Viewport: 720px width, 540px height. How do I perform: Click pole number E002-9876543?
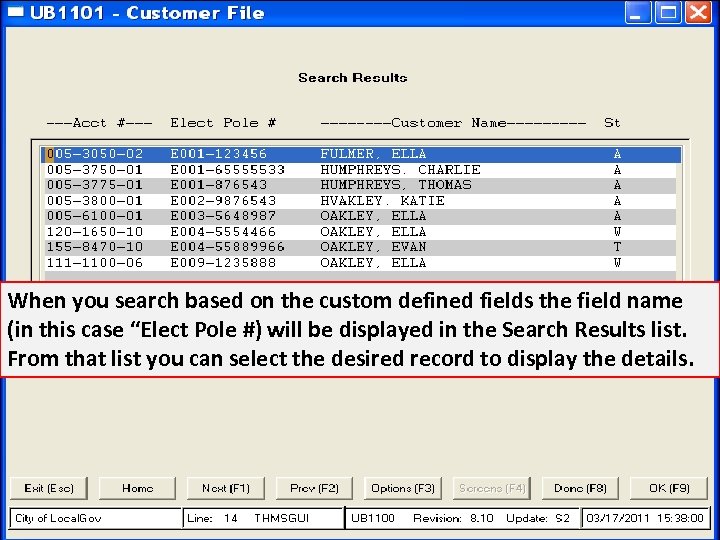223,201
